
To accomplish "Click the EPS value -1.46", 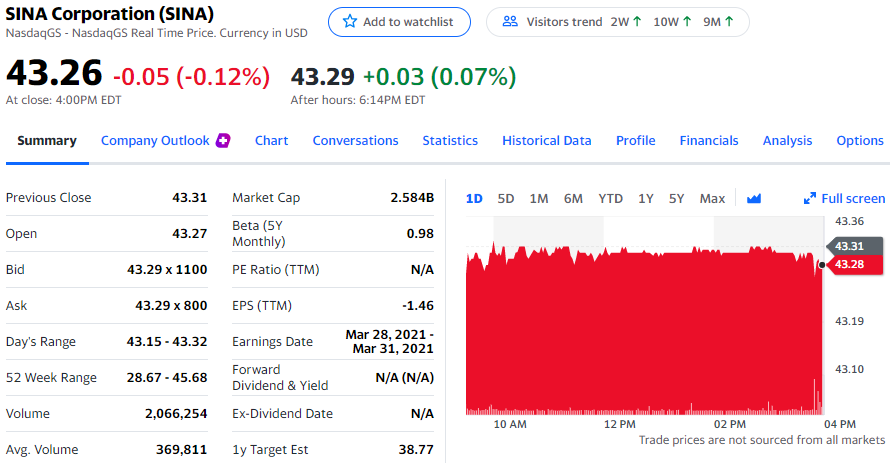I will point(418,306).
